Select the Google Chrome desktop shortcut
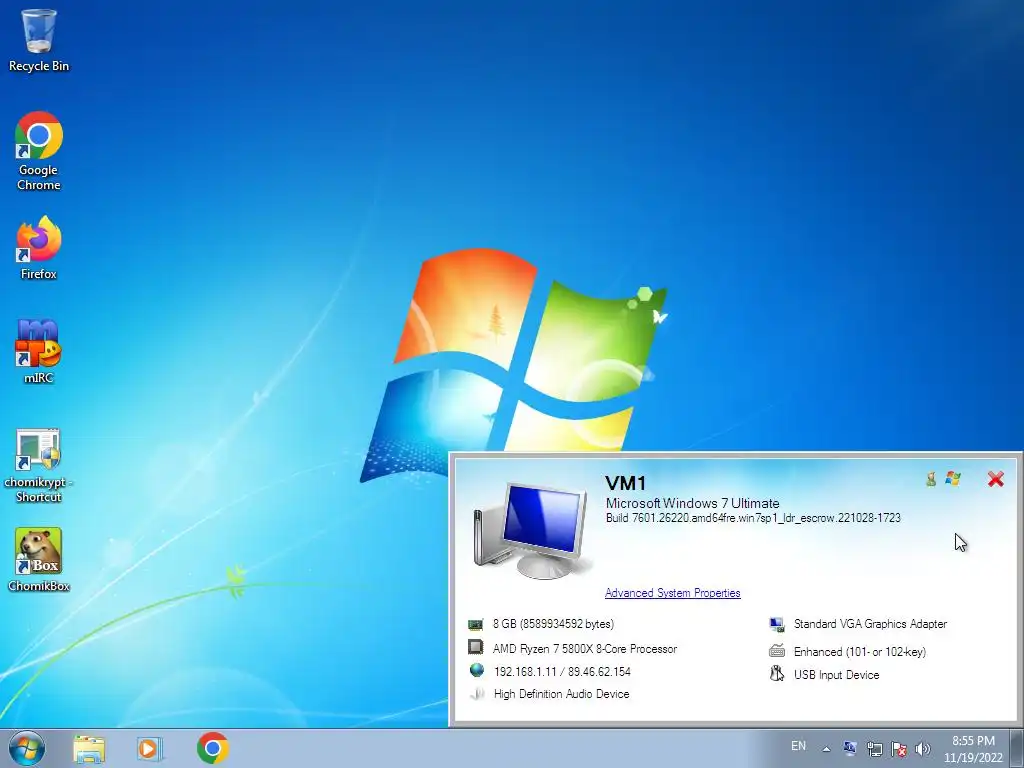 [39, 151]
